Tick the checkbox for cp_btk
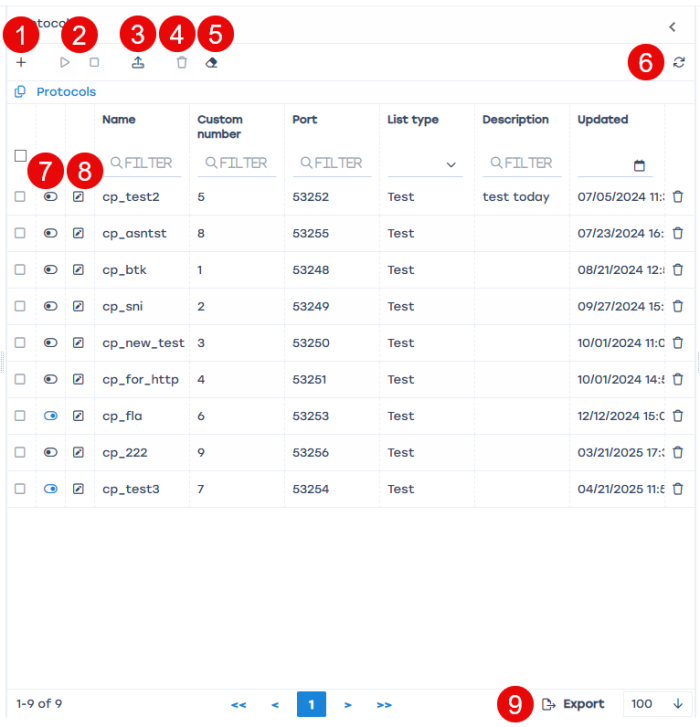 coord(20,270)
